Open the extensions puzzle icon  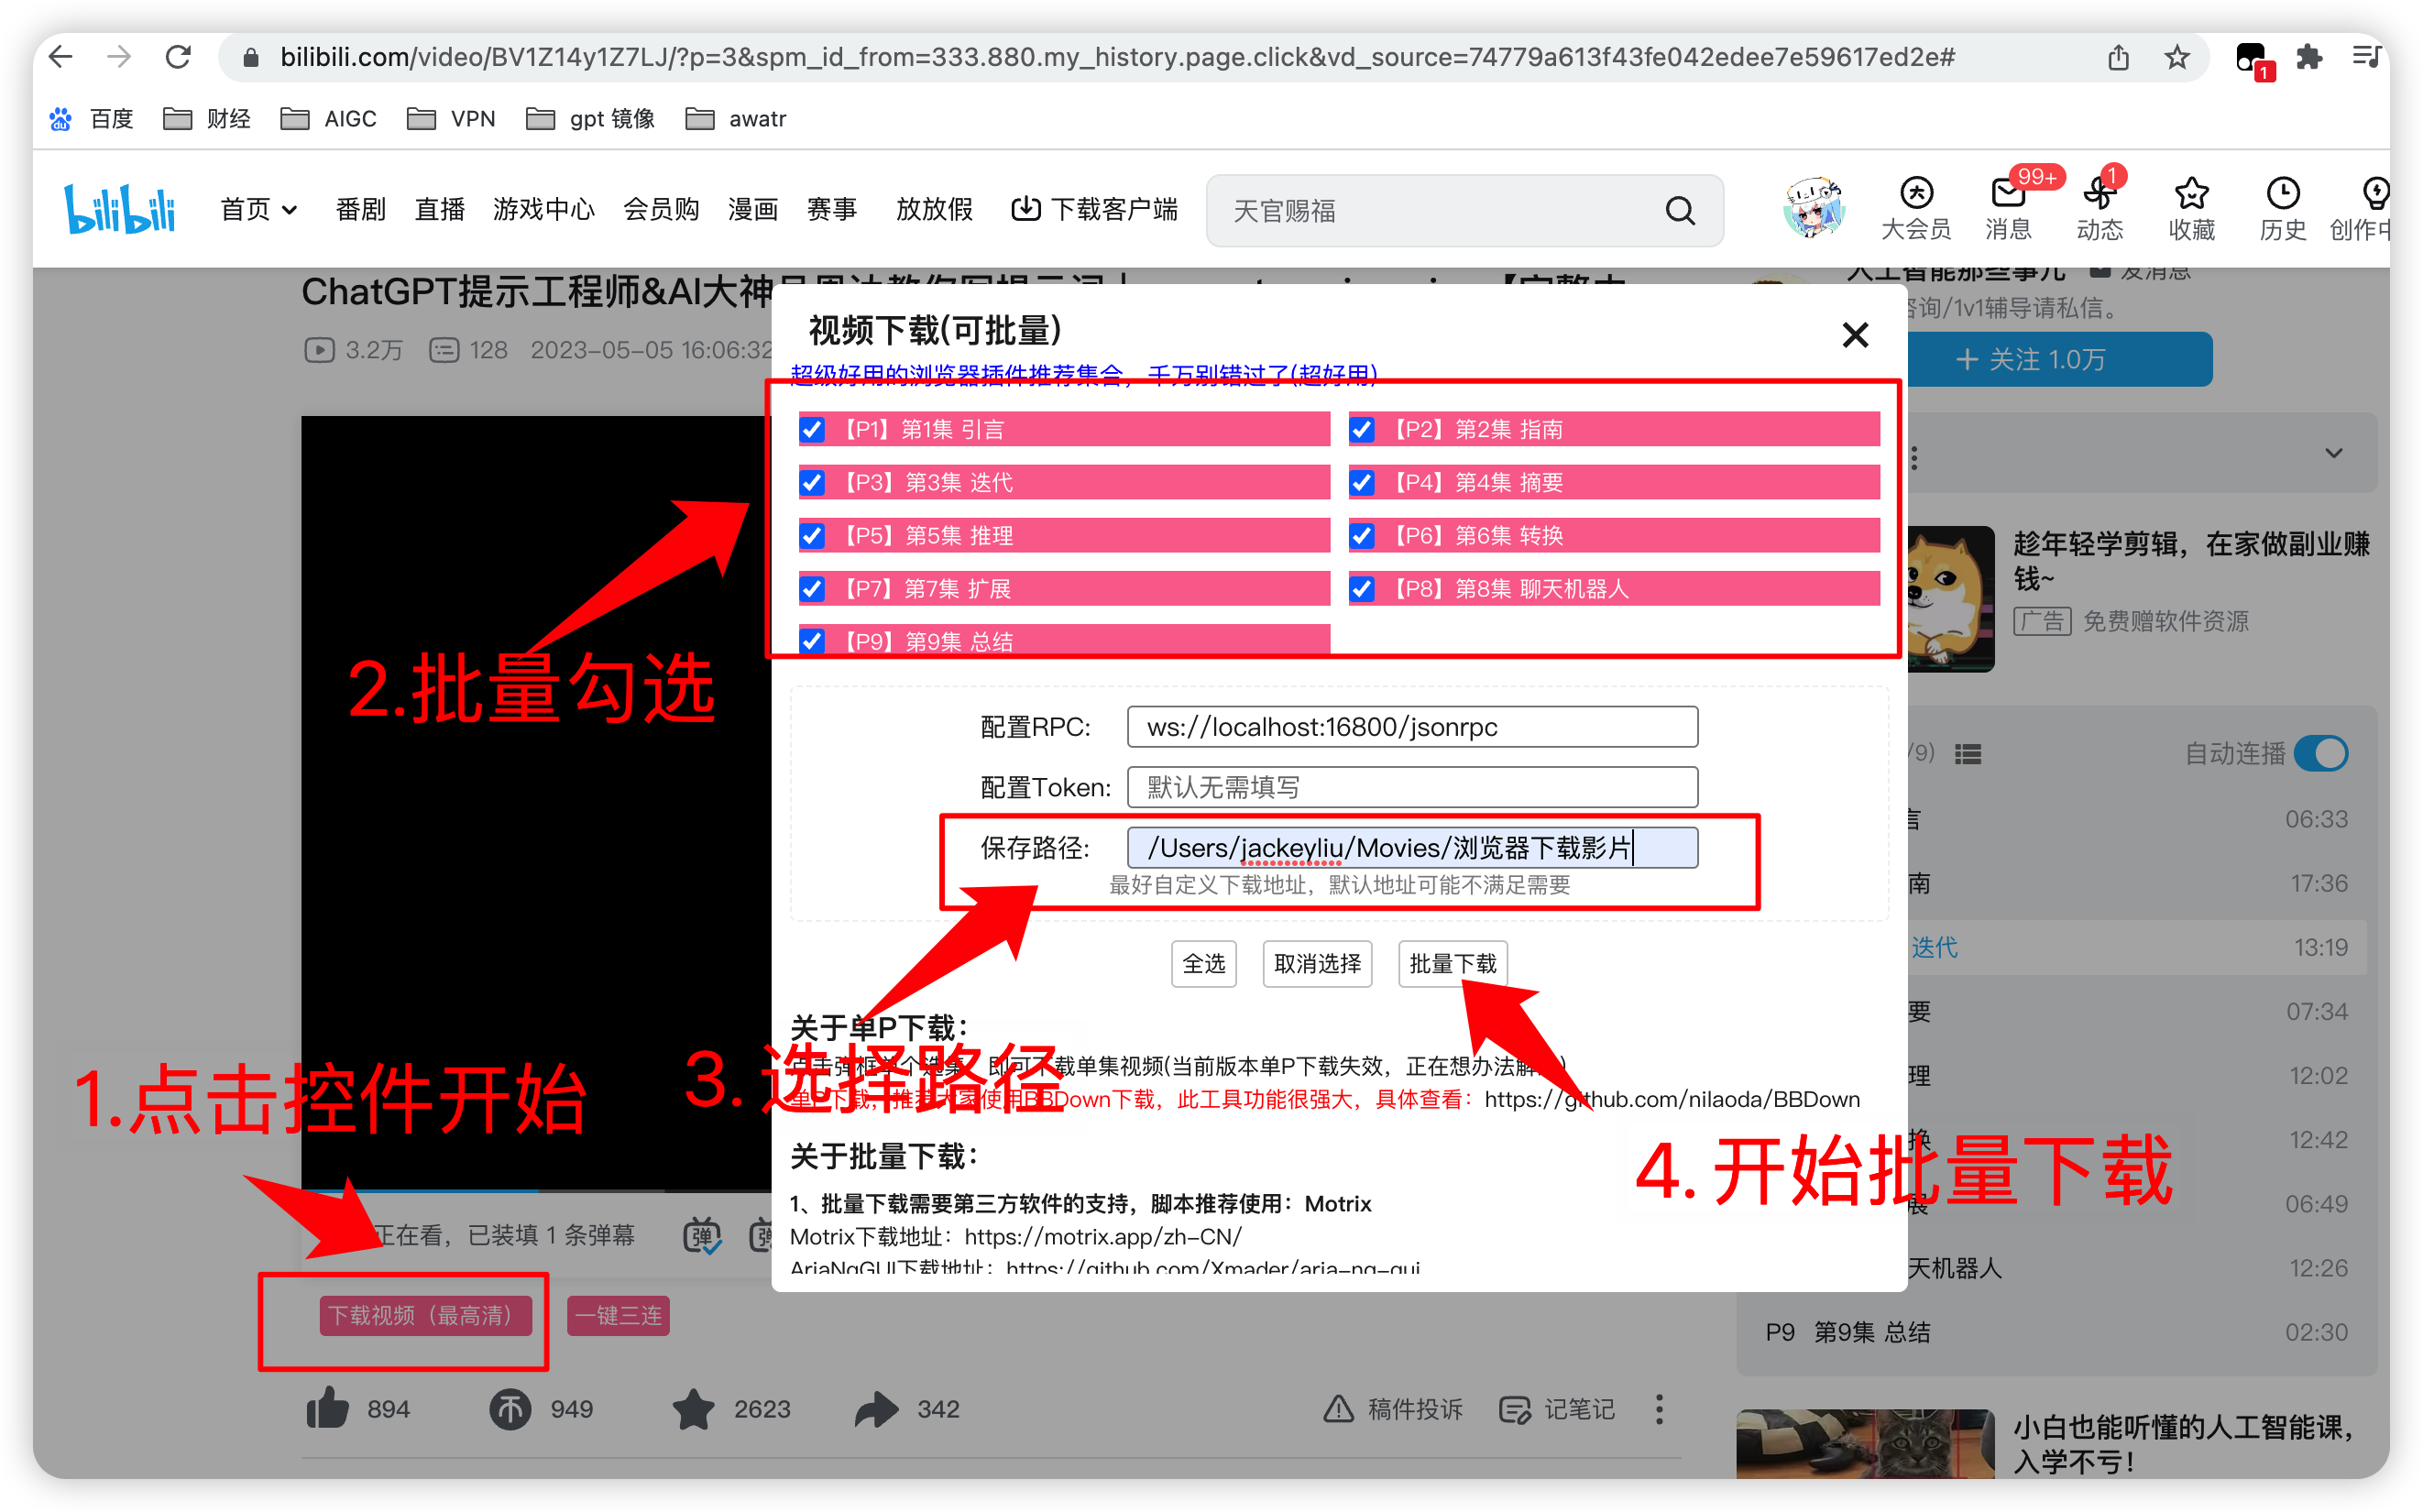pyautogui.click(x=2309, y=57)
